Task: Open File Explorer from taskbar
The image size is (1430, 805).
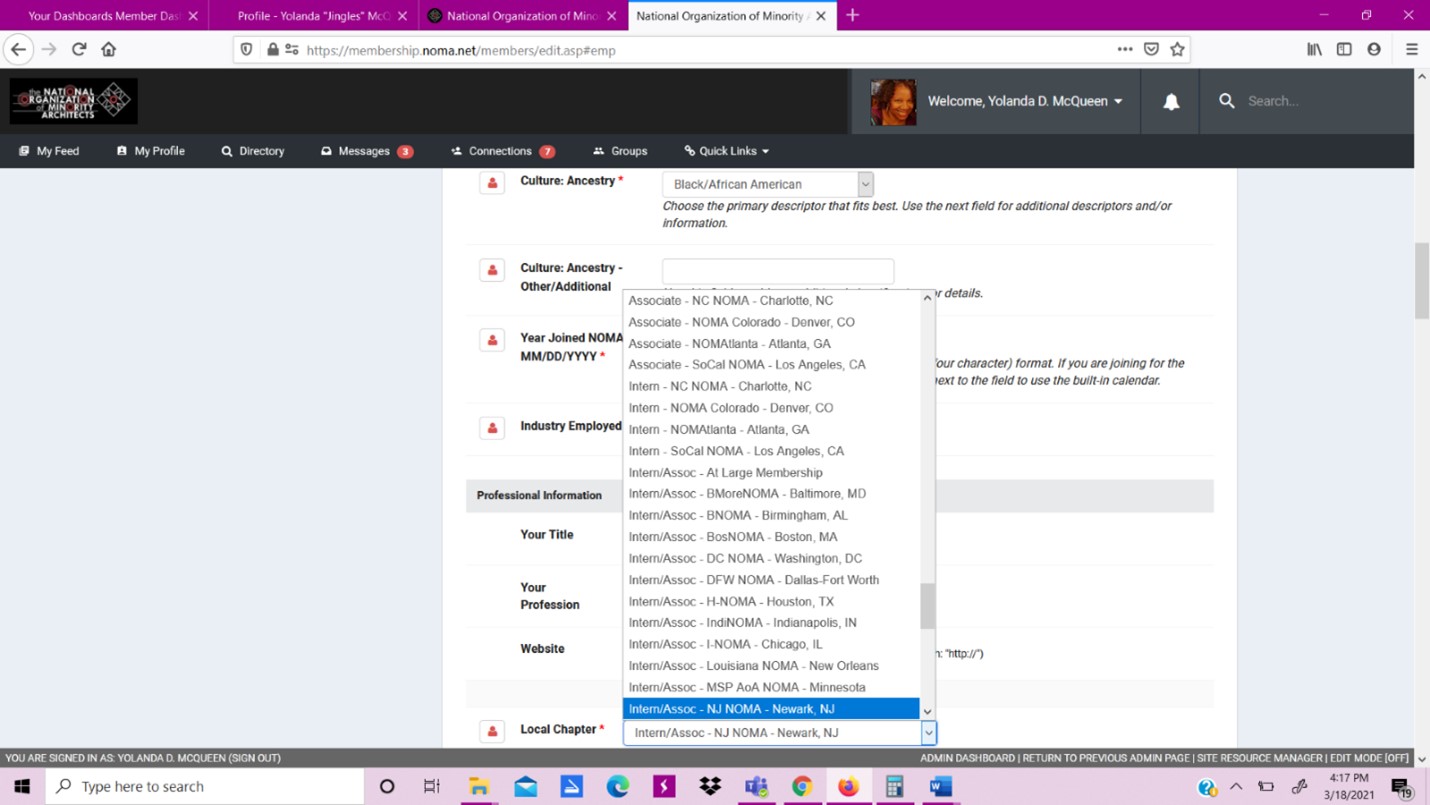Action: click(479, 786)
